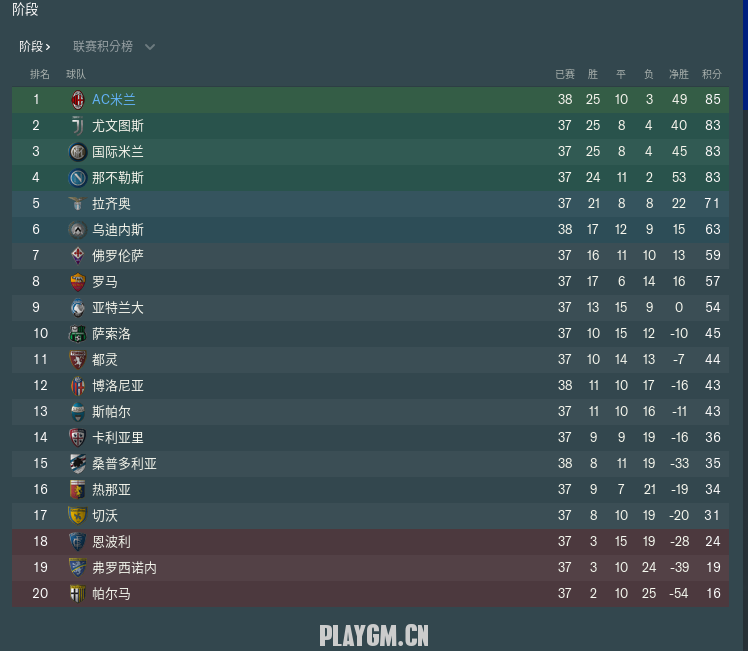
Task: Open the 亚特兰大 team link
Action: click(x=118, y=308)
